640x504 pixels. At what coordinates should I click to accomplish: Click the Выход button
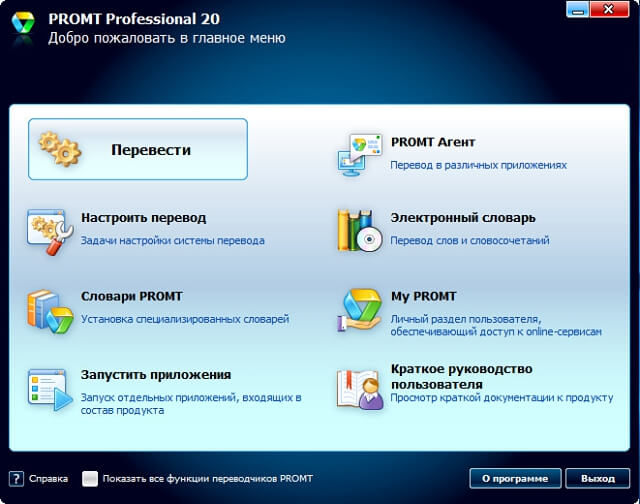(598, 478)
